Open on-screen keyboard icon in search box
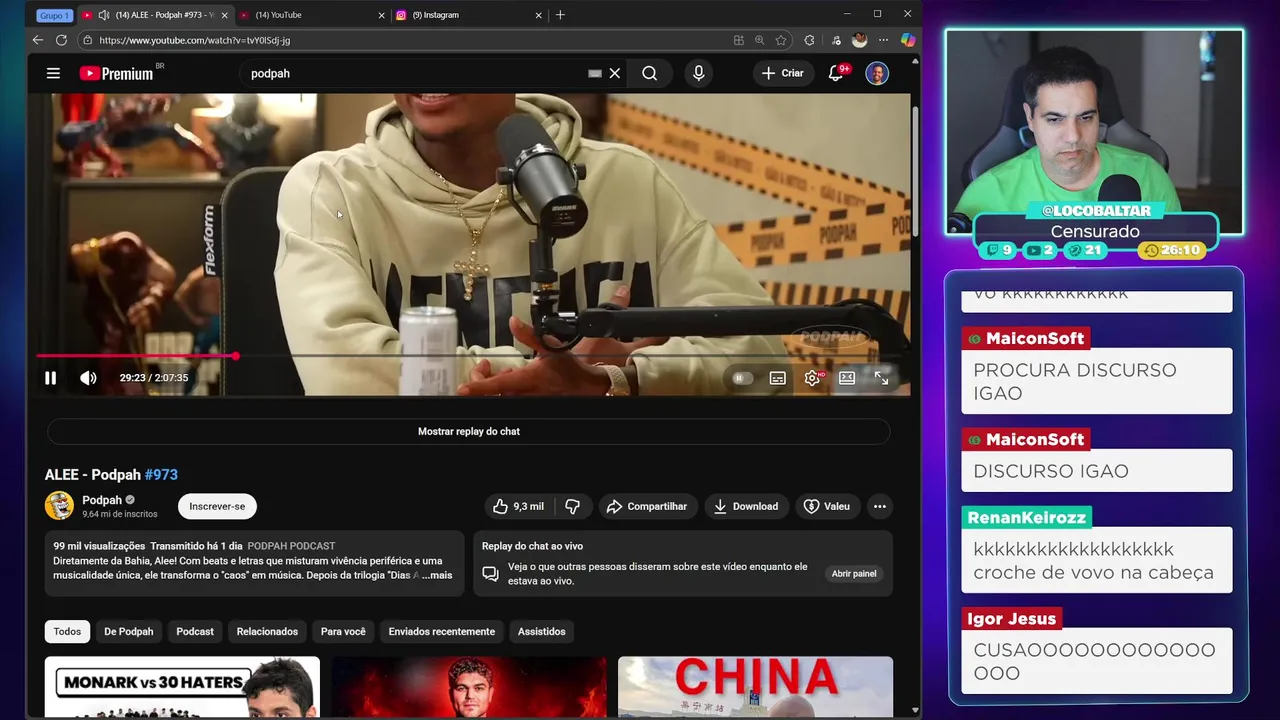Viewport: 1280px width, 720px height. [x=595, y=73]
